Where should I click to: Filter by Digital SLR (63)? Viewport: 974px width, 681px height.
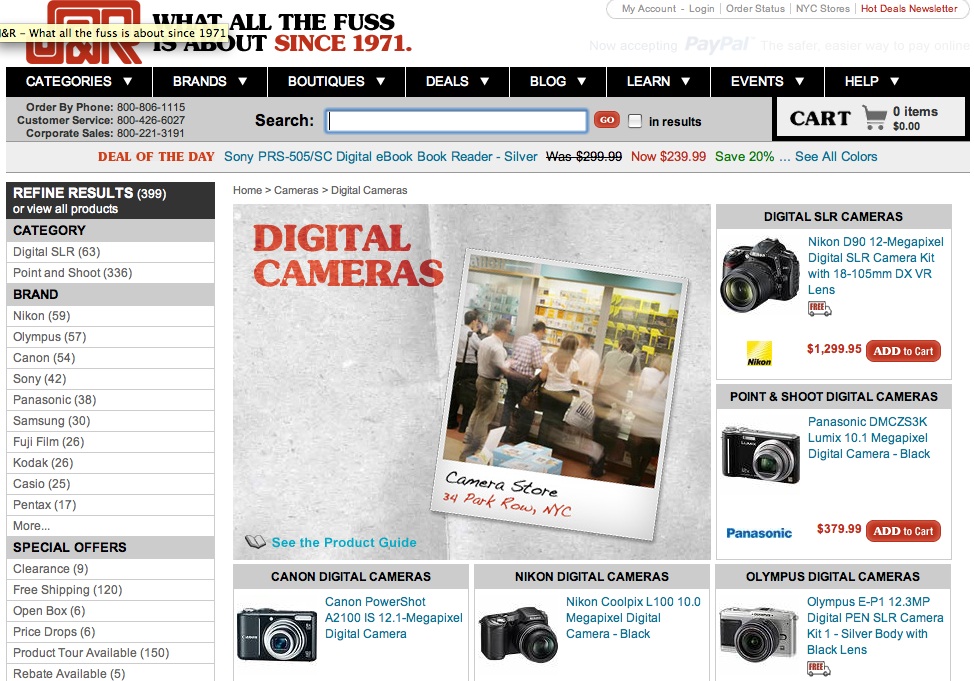(111, 252)
